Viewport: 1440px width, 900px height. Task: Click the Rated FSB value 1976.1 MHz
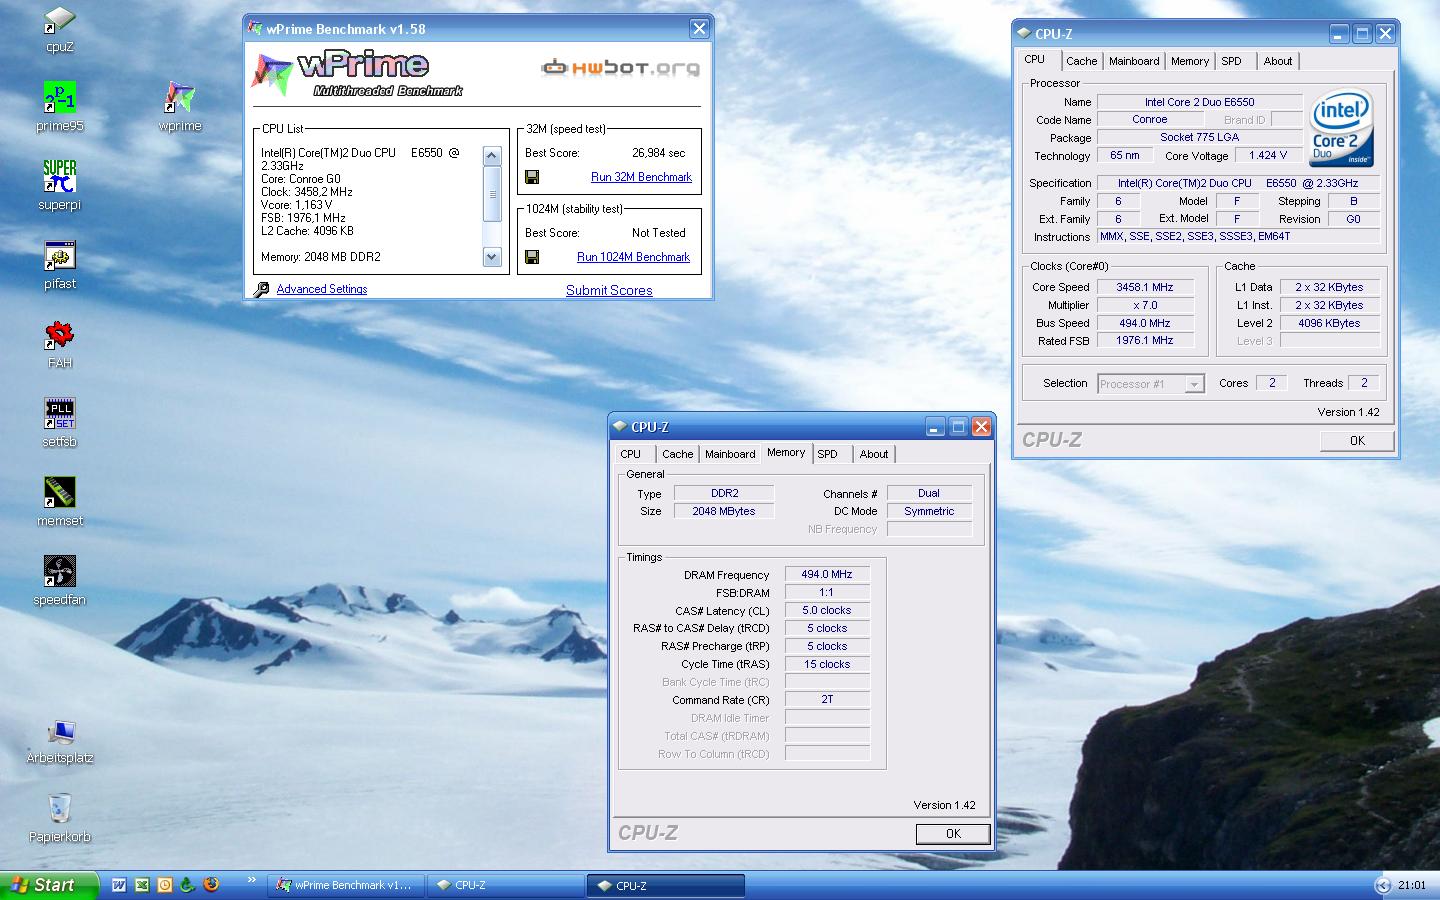pyautogui.click(x=1145, y=340)
